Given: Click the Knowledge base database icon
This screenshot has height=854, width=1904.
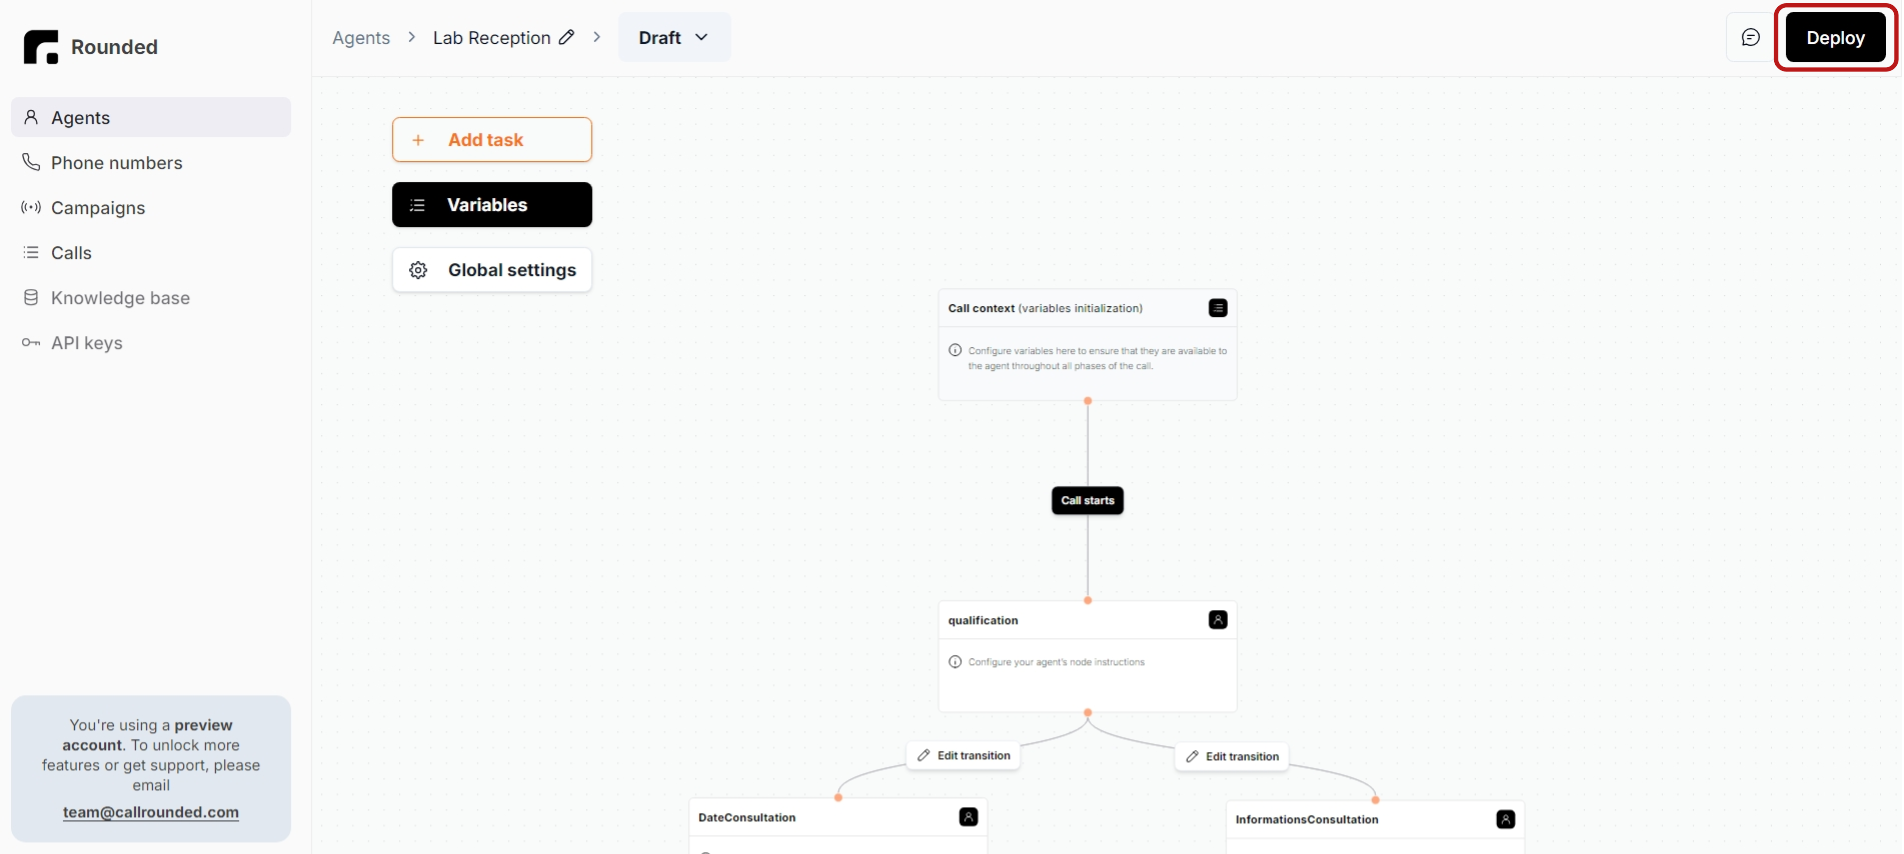Looking at the screenshot, I should point(31,297).
